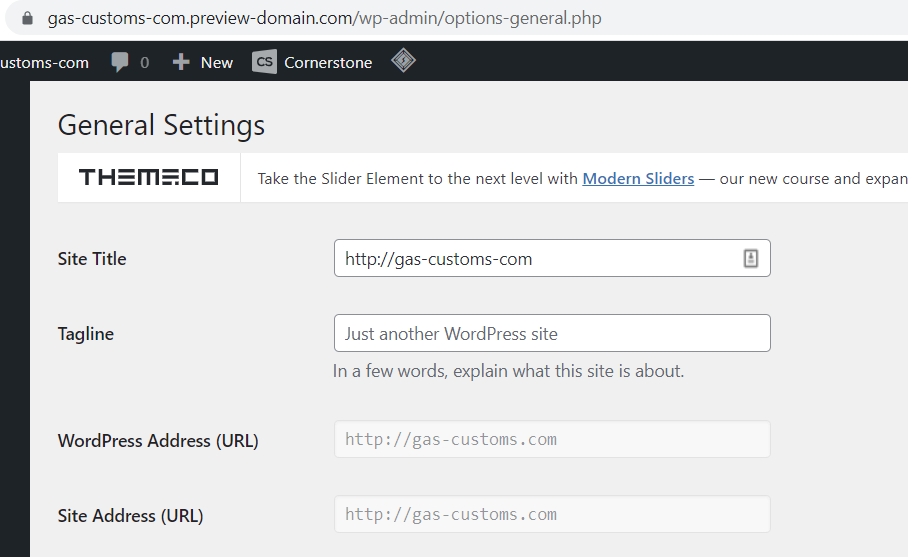Screen dimensions: 908x557
Task: Click the browser URL address text
Action: (325, 18)
